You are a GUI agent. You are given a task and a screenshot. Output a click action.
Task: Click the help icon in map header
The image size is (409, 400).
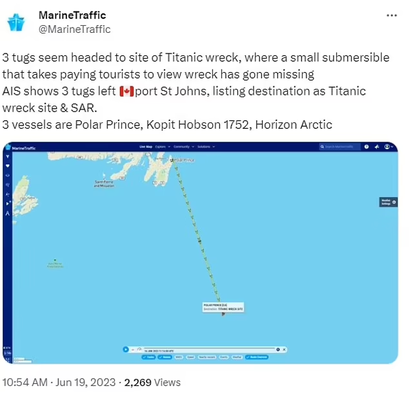click(366, 147)
